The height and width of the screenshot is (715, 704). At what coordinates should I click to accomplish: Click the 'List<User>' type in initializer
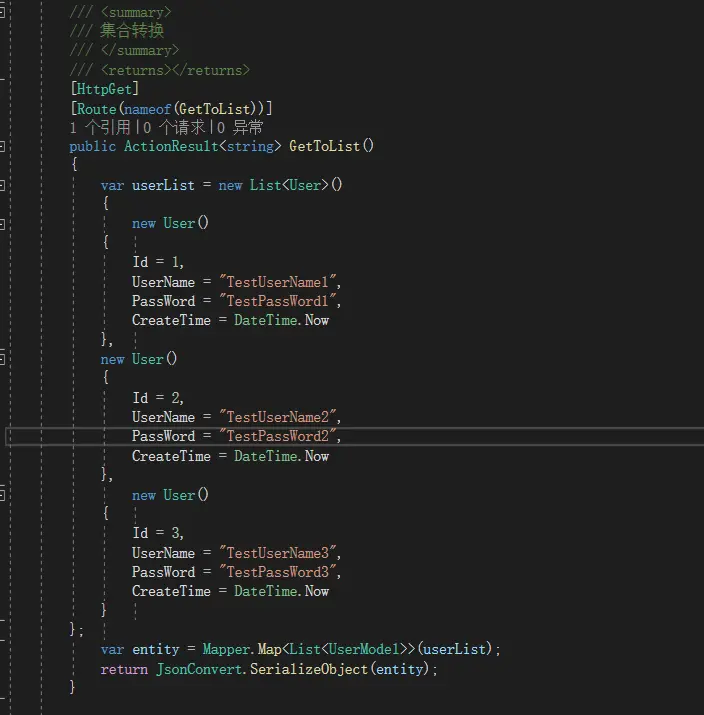(289, 185)
